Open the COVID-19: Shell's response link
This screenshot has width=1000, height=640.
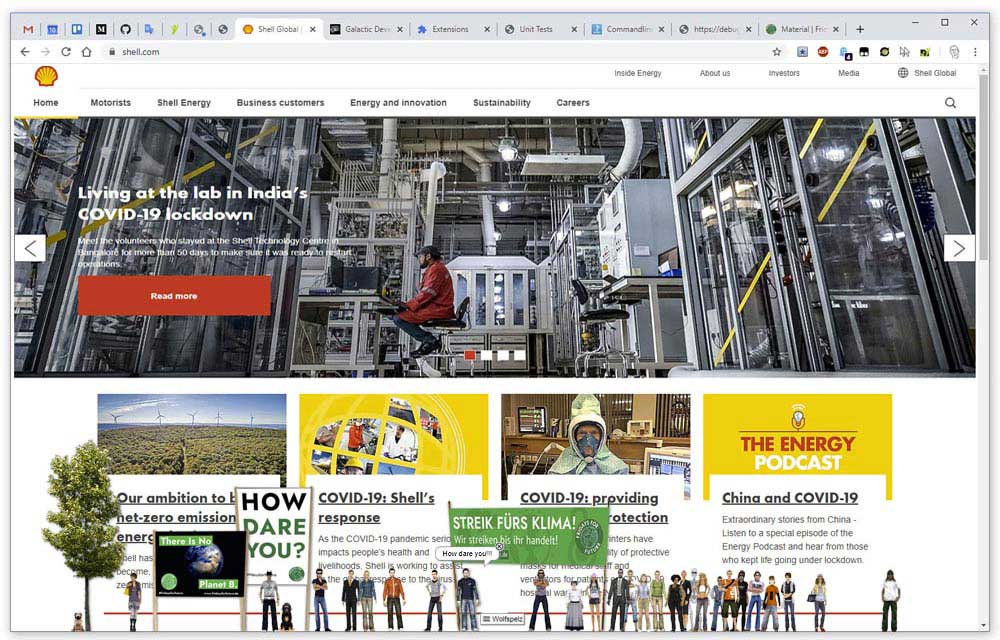pyautogui.click(x=376, y=507)
